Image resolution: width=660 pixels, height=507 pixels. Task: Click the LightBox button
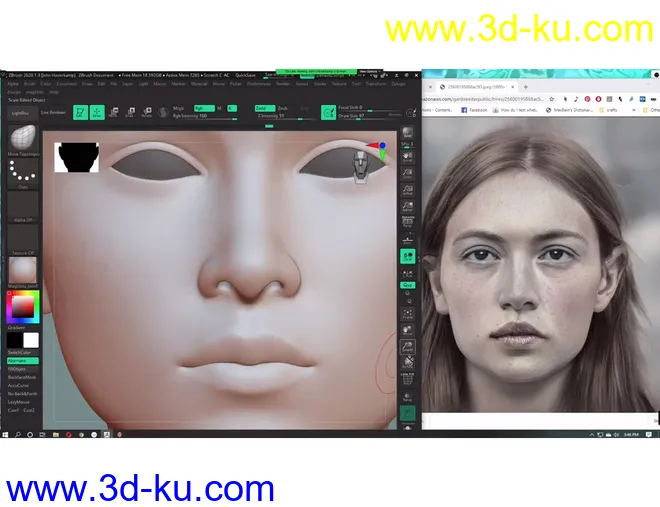(x=21, y=113)
